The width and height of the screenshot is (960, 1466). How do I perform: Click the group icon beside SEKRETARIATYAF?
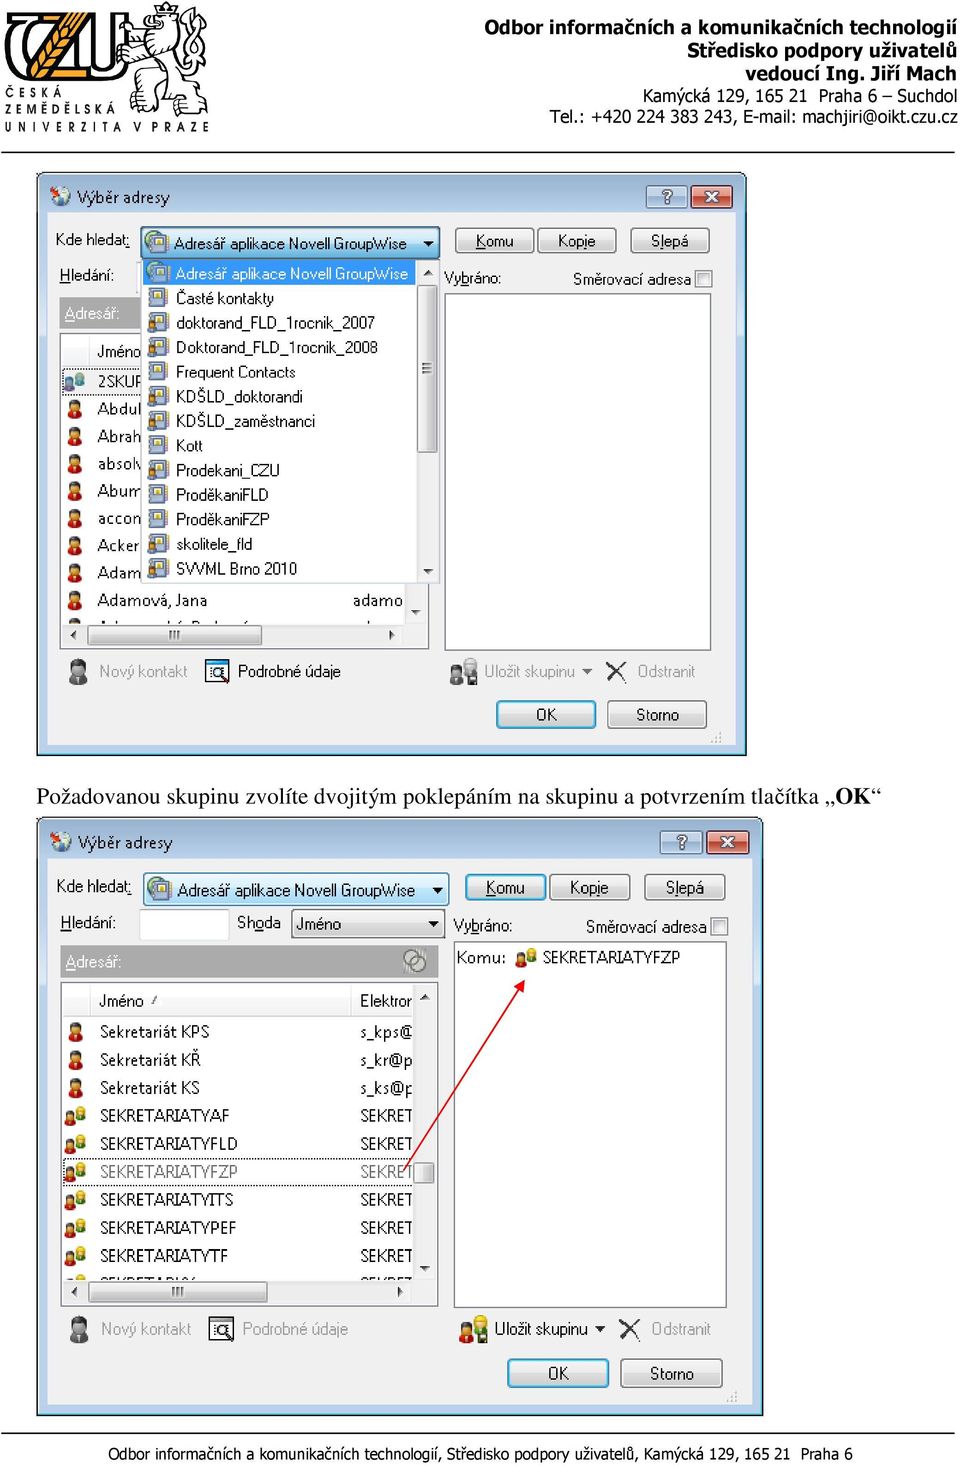pyautogui.click(x=76, y=1115)
